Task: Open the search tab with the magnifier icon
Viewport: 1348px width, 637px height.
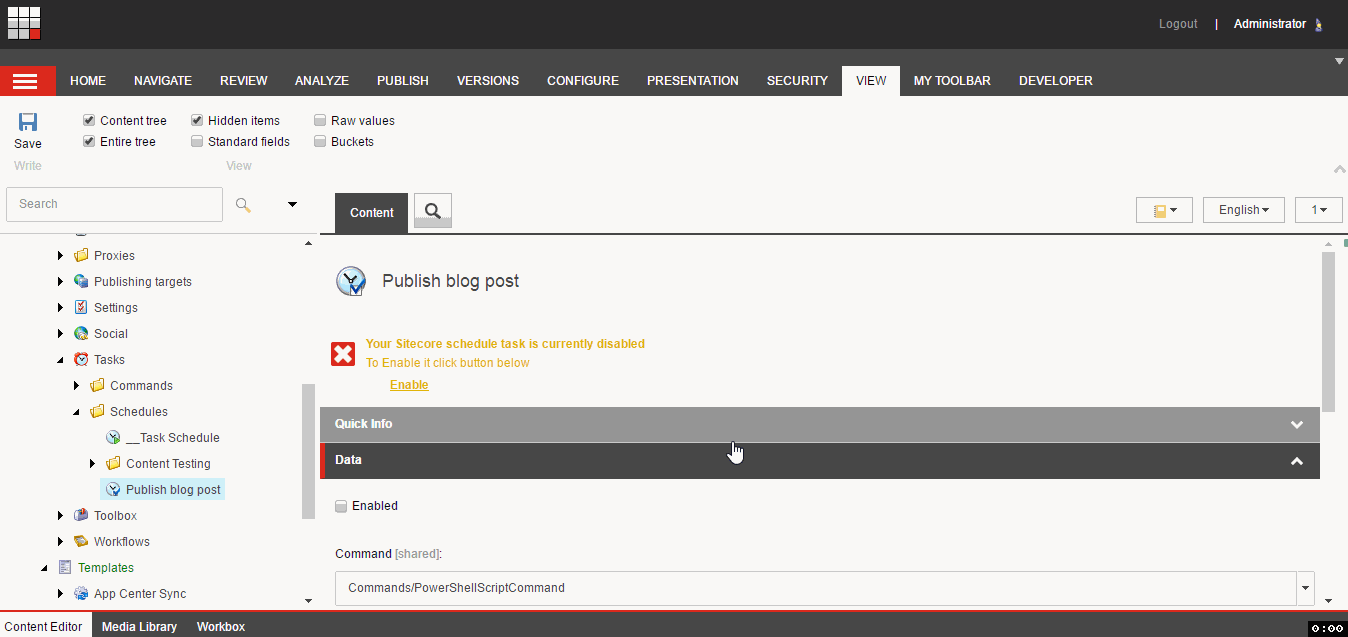Action: point(433,211)
